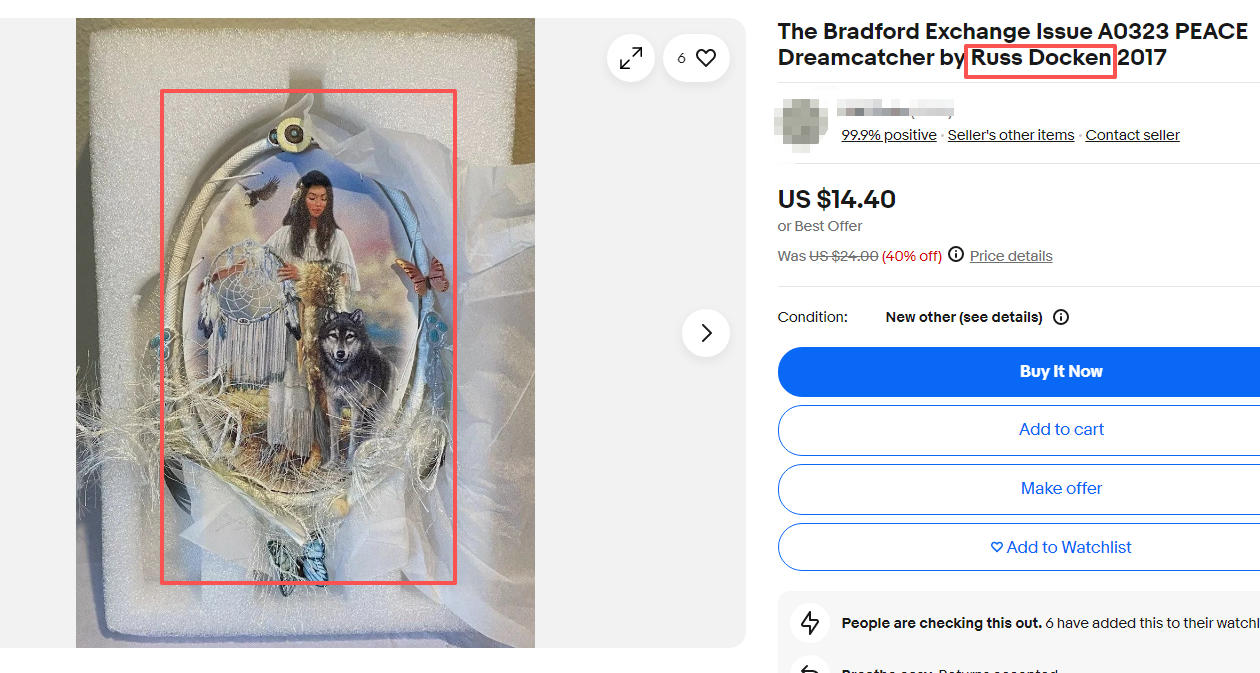Image resolution: width=1260 pixels, height=673 pixels.
Task: Open the 99.9% positive feedback link
Action: point(889,135)
